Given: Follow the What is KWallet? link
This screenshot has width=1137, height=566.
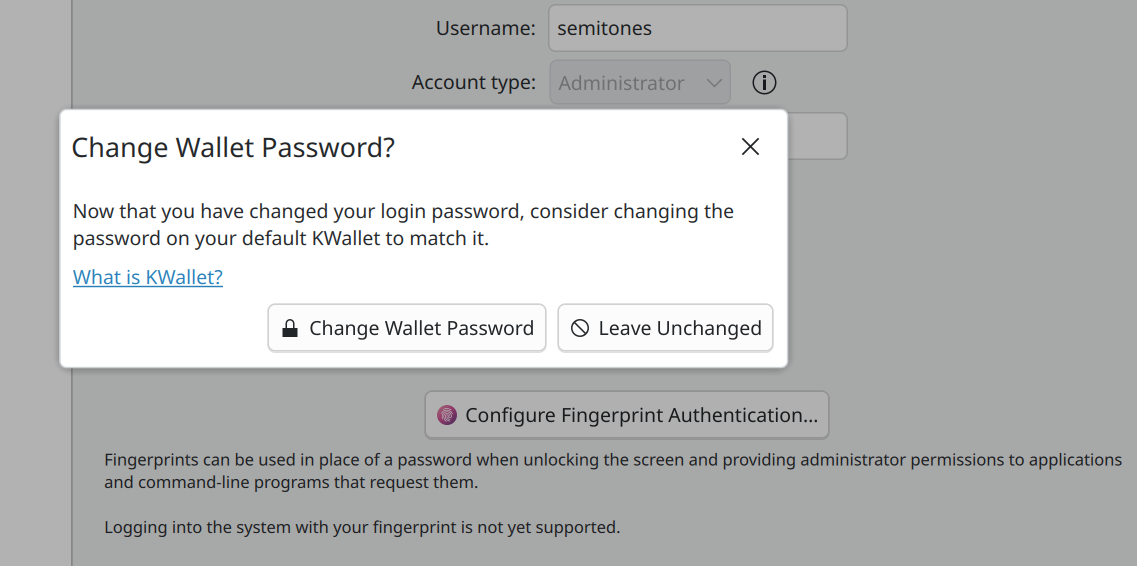Looking at the screenshot, I should tap(148, 277).
